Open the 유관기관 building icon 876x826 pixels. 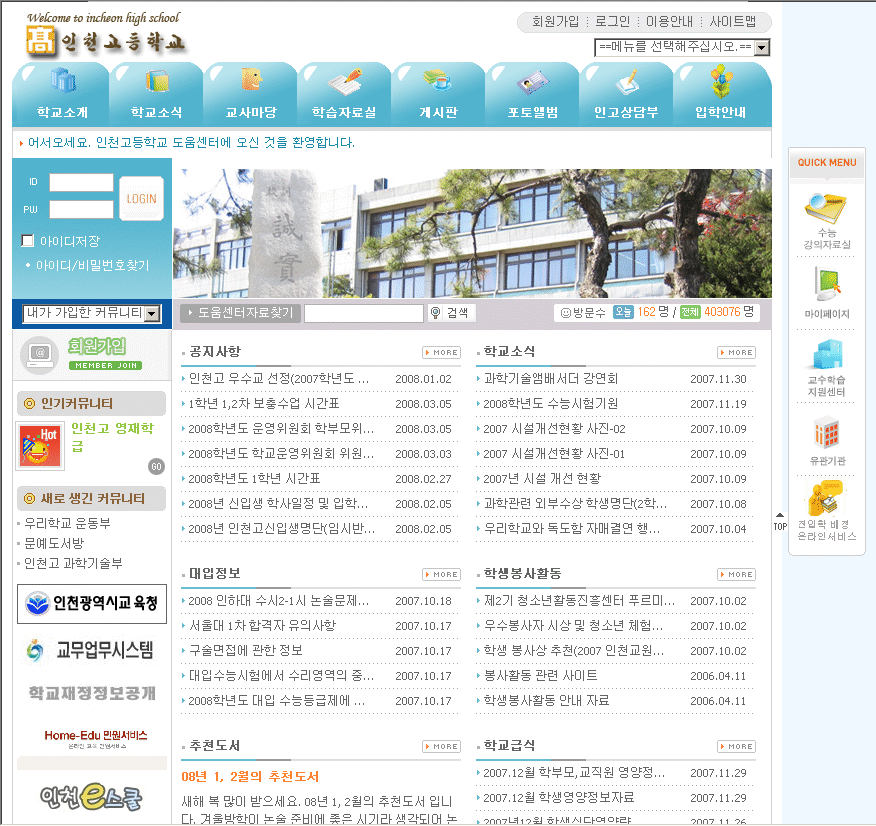[x=826, y=432]
